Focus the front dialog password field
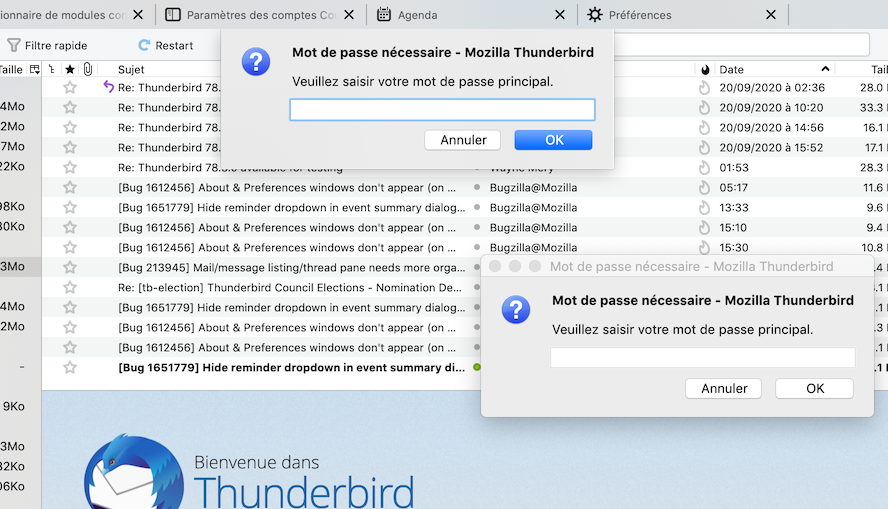The height and width of the screenshot is (509, 888). coord(442,109)
